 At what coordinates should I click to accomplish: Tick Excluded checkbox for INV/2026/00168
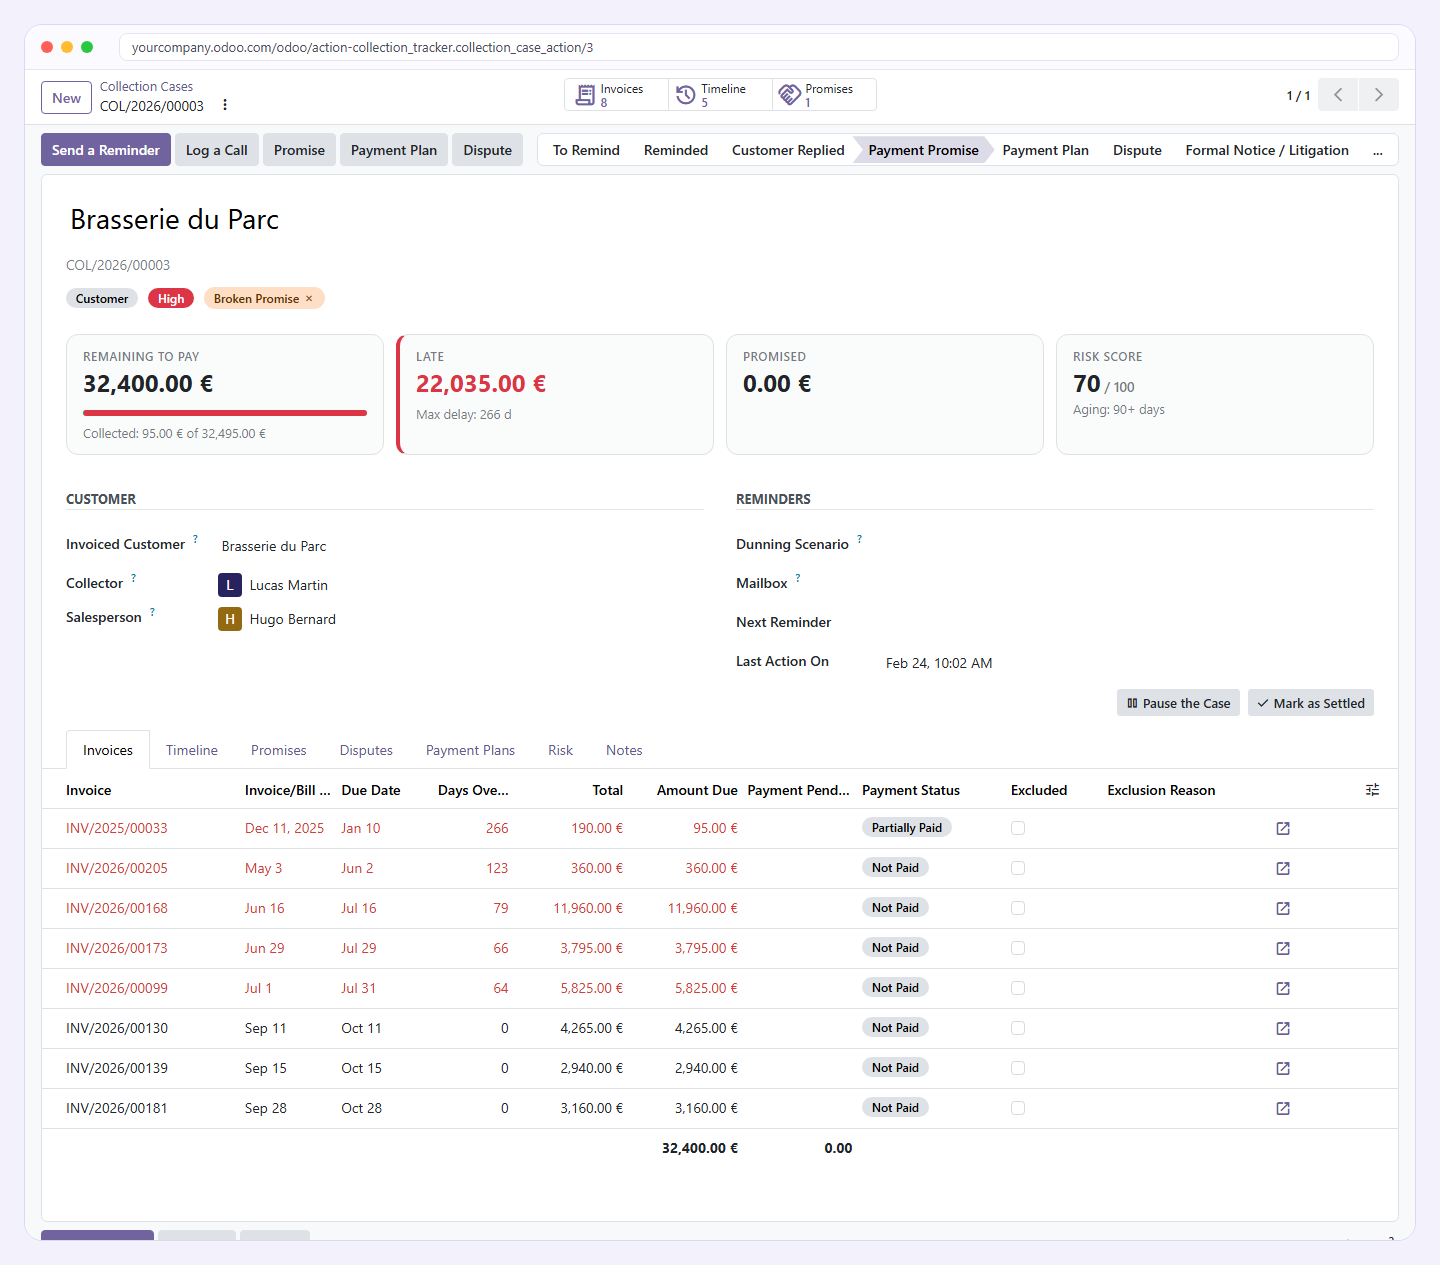pyautogui.click(x=1018, y=908)
